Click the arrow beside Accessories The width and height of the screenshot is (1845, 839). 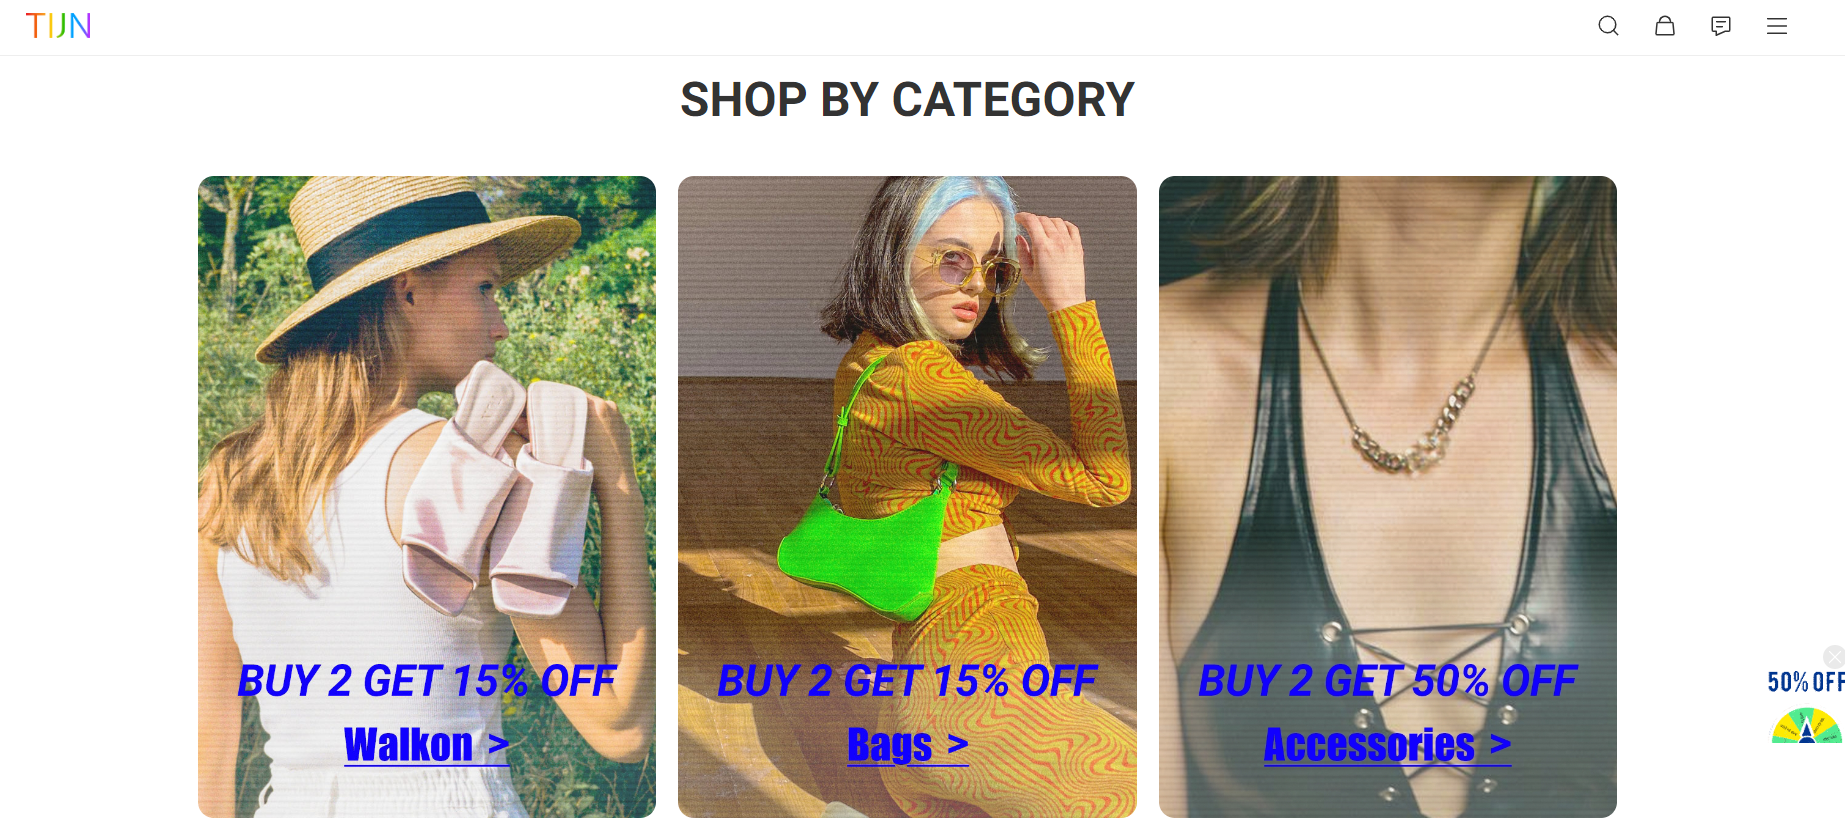pyautogui.click(x=1500, y=745)
